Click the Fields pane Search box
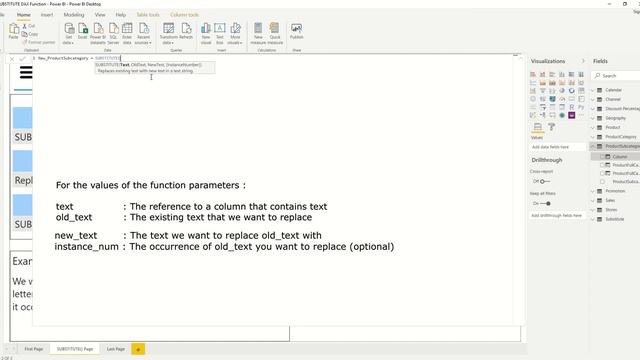The width and height of the screenshot is (640, 360). pos(616,76)
